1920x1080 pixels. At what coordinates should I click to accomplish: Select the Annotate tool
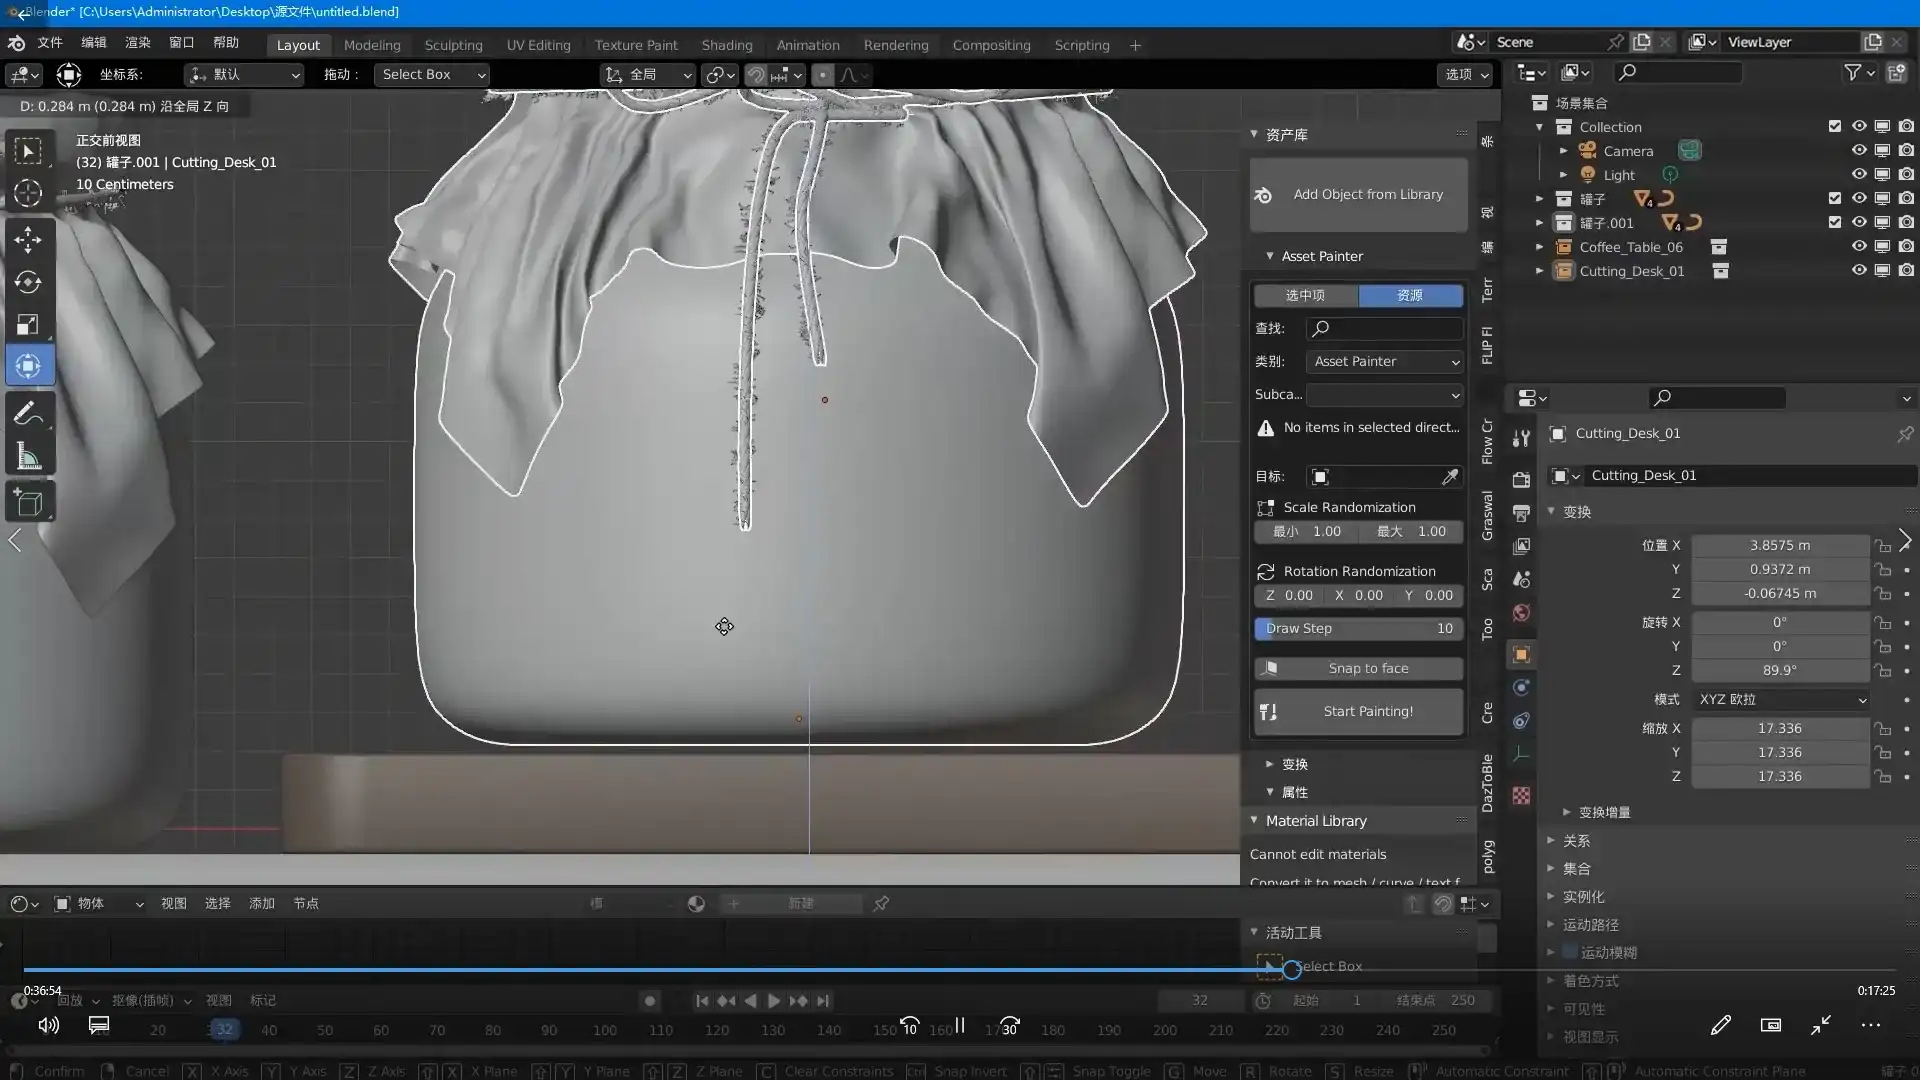point(28,411)
